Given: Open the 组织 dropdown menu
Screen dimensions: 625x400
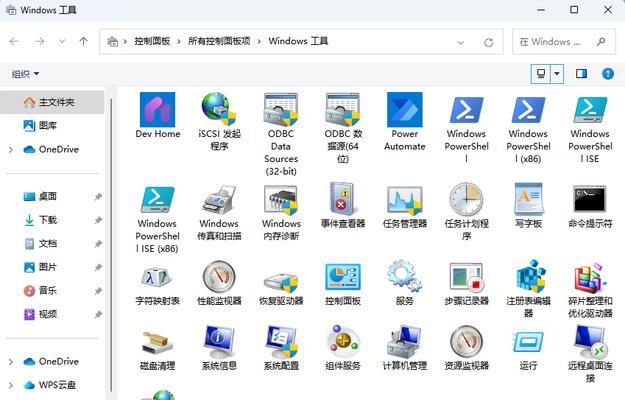Looking at the screenshot, I should (26, 74).
